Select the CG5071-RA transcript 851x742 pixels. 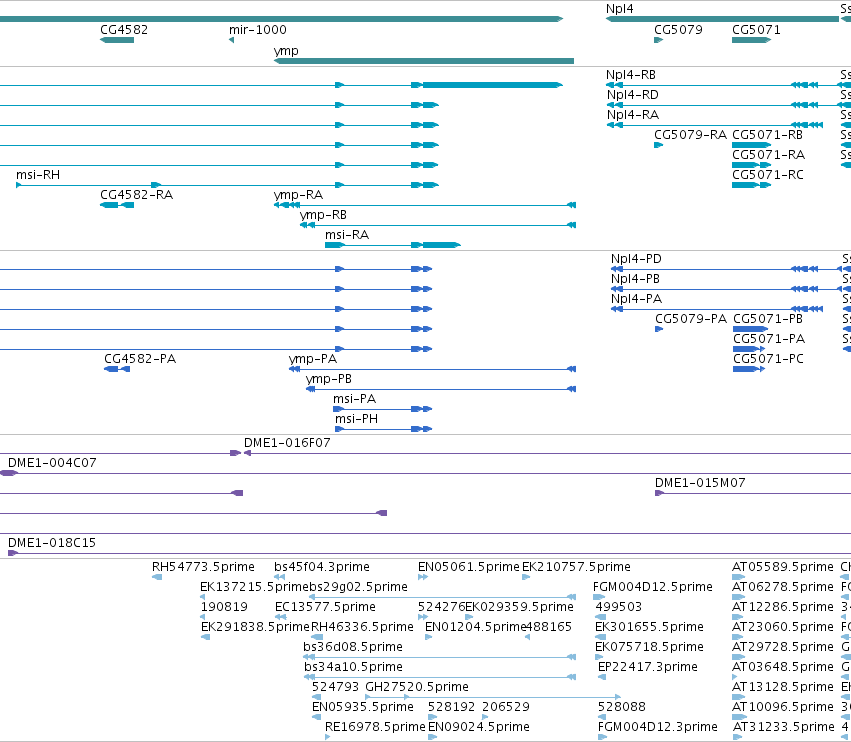[751, 165]
